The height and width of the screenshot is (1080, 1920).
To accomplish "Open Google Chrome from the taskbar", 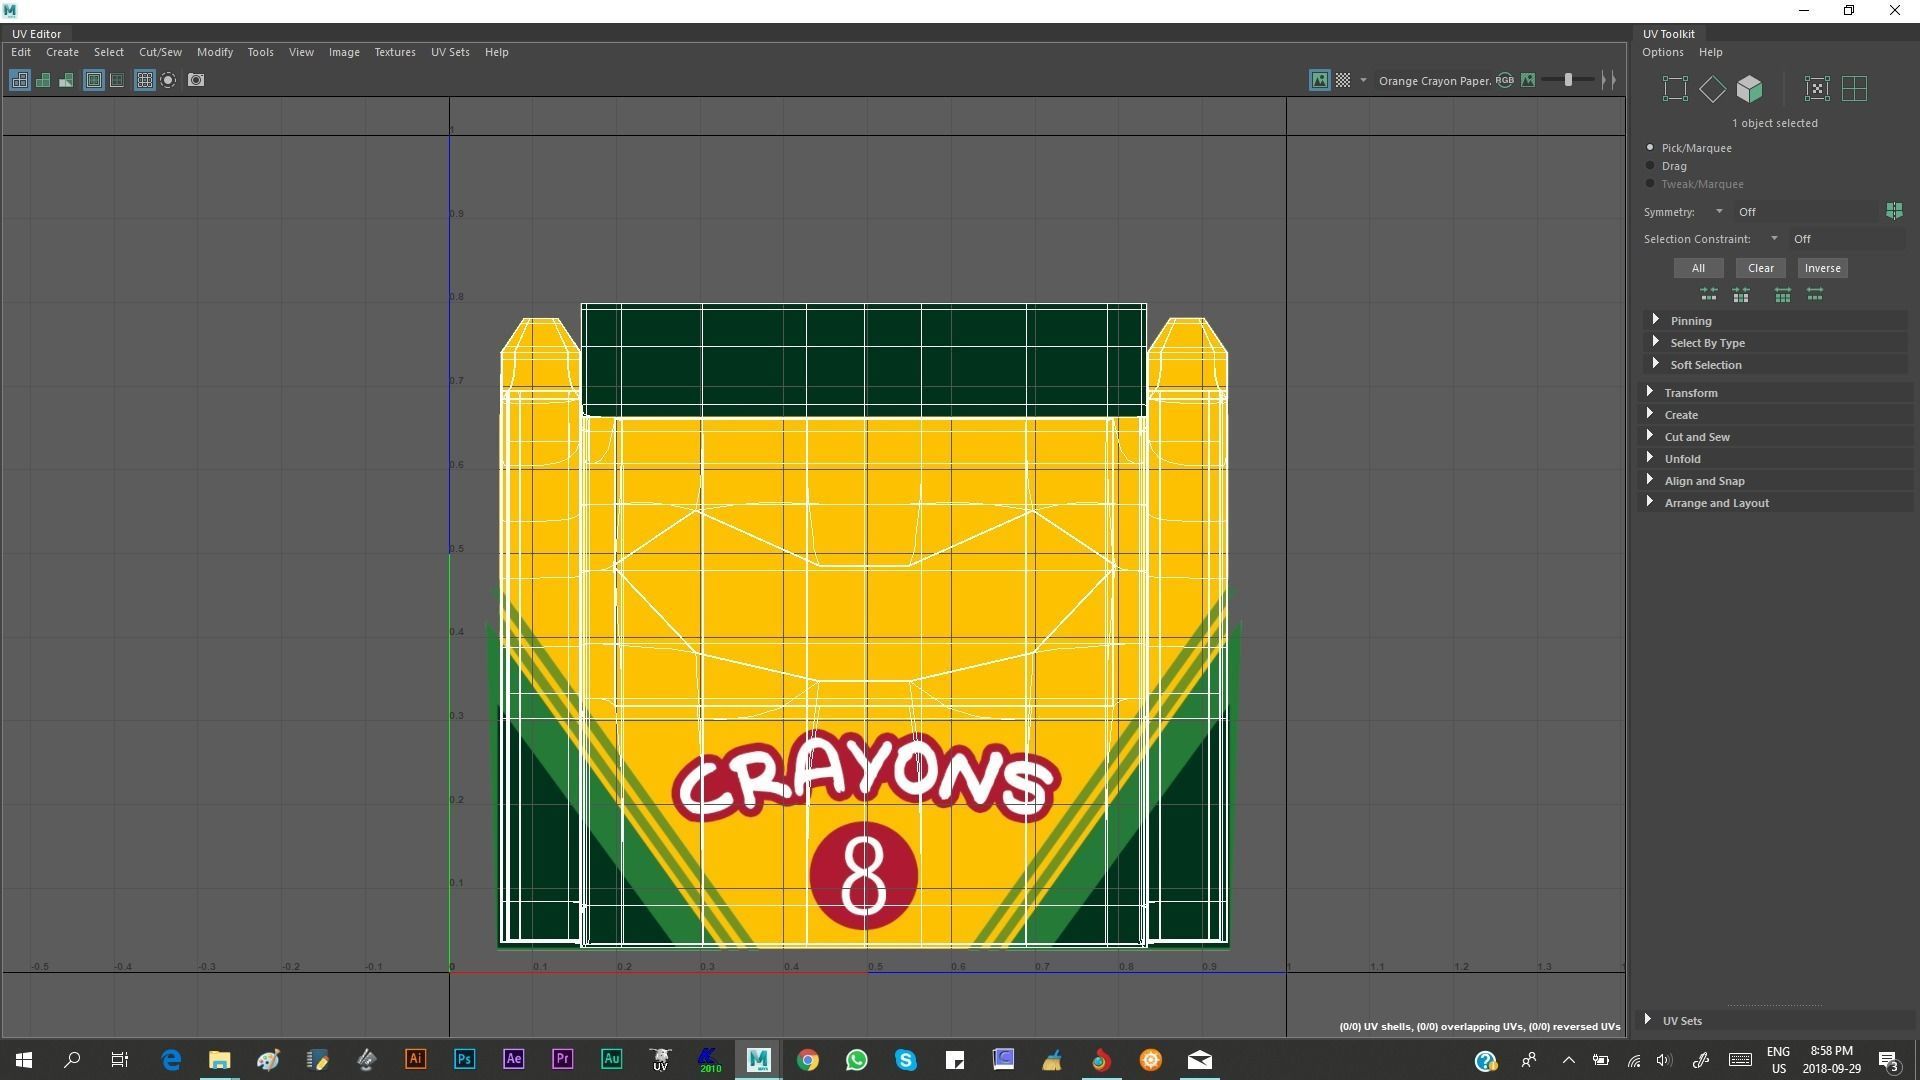I will pos(807,1060).
